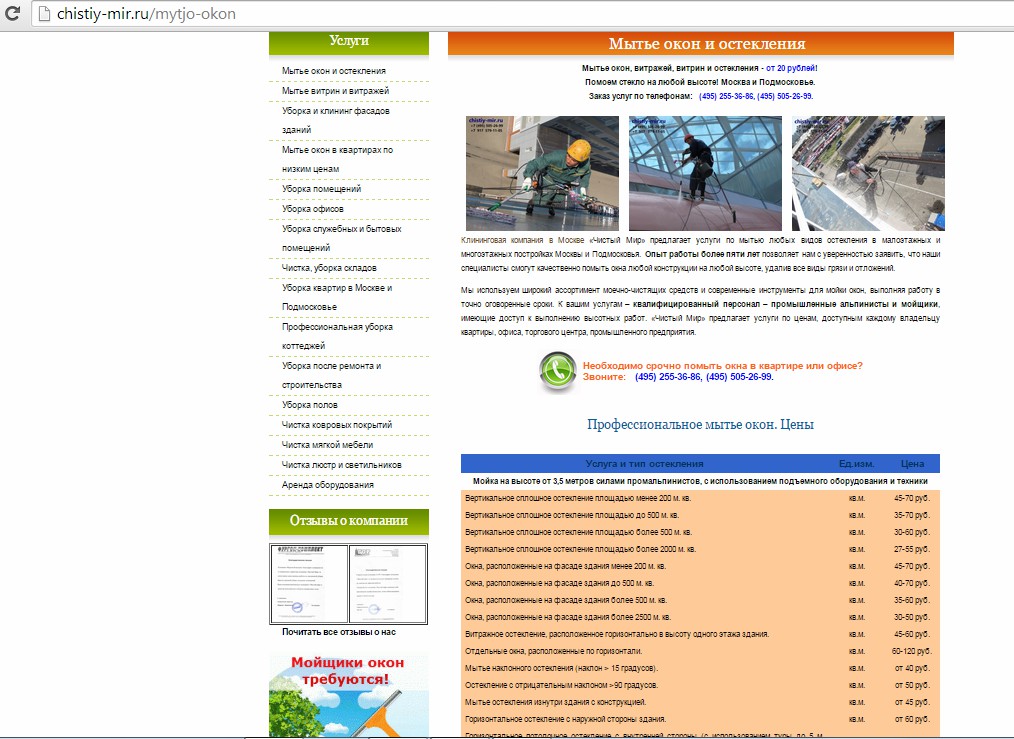Click 'Необходимо срочно помыть окна' orange text
The height and width of the screenshot is (739, 1014).
[x=722, y=366]
